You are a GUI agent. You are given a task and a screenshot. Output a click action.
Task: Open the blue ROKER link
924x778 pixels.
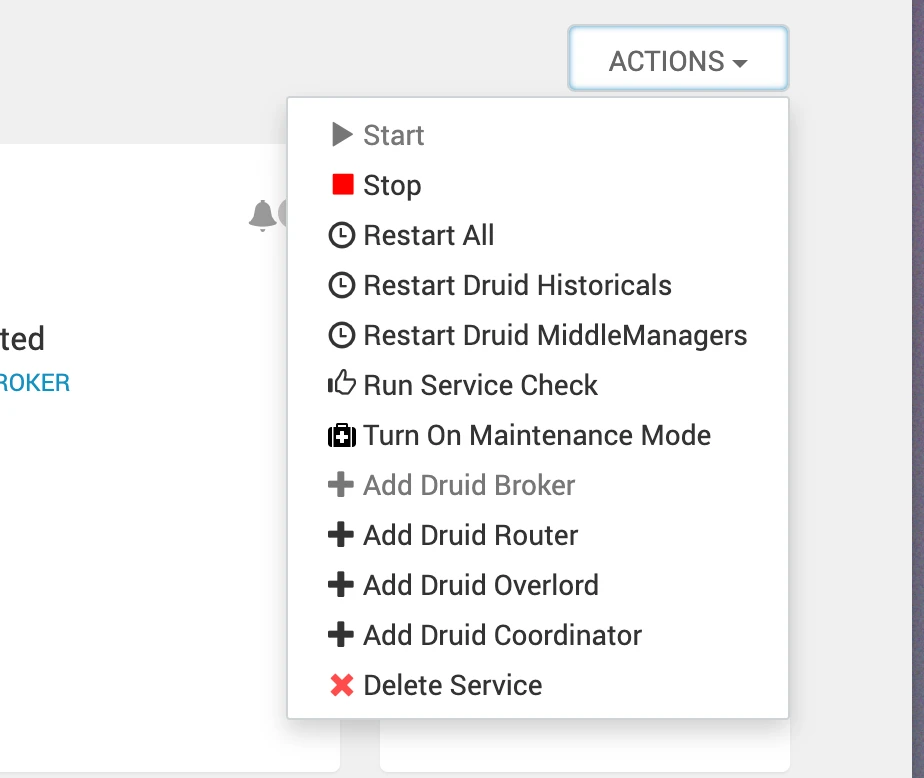34,383
